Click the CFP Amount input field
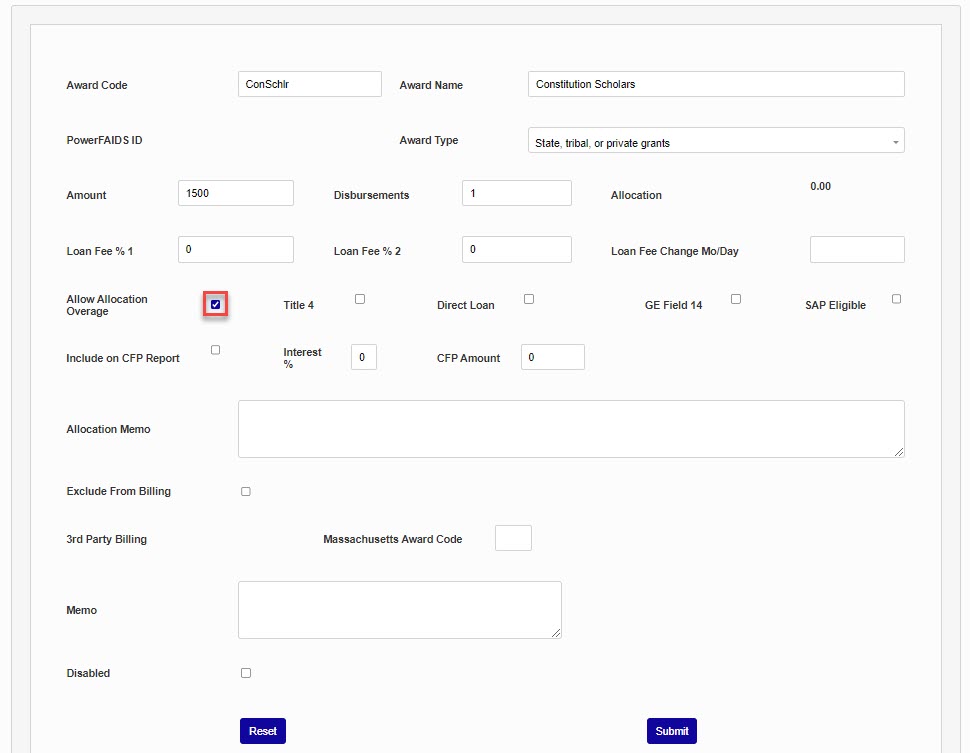The height and width of the screenshot is (753, 970). point(552,357)
